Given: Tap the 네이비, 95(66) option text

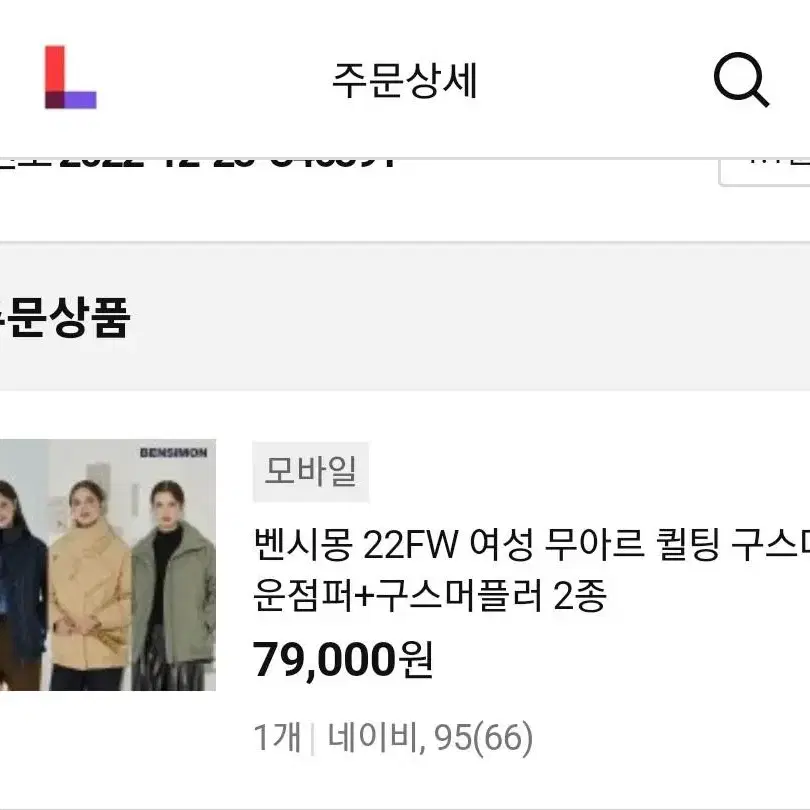Looking at the screenshot, I should (x=430, y=738).
